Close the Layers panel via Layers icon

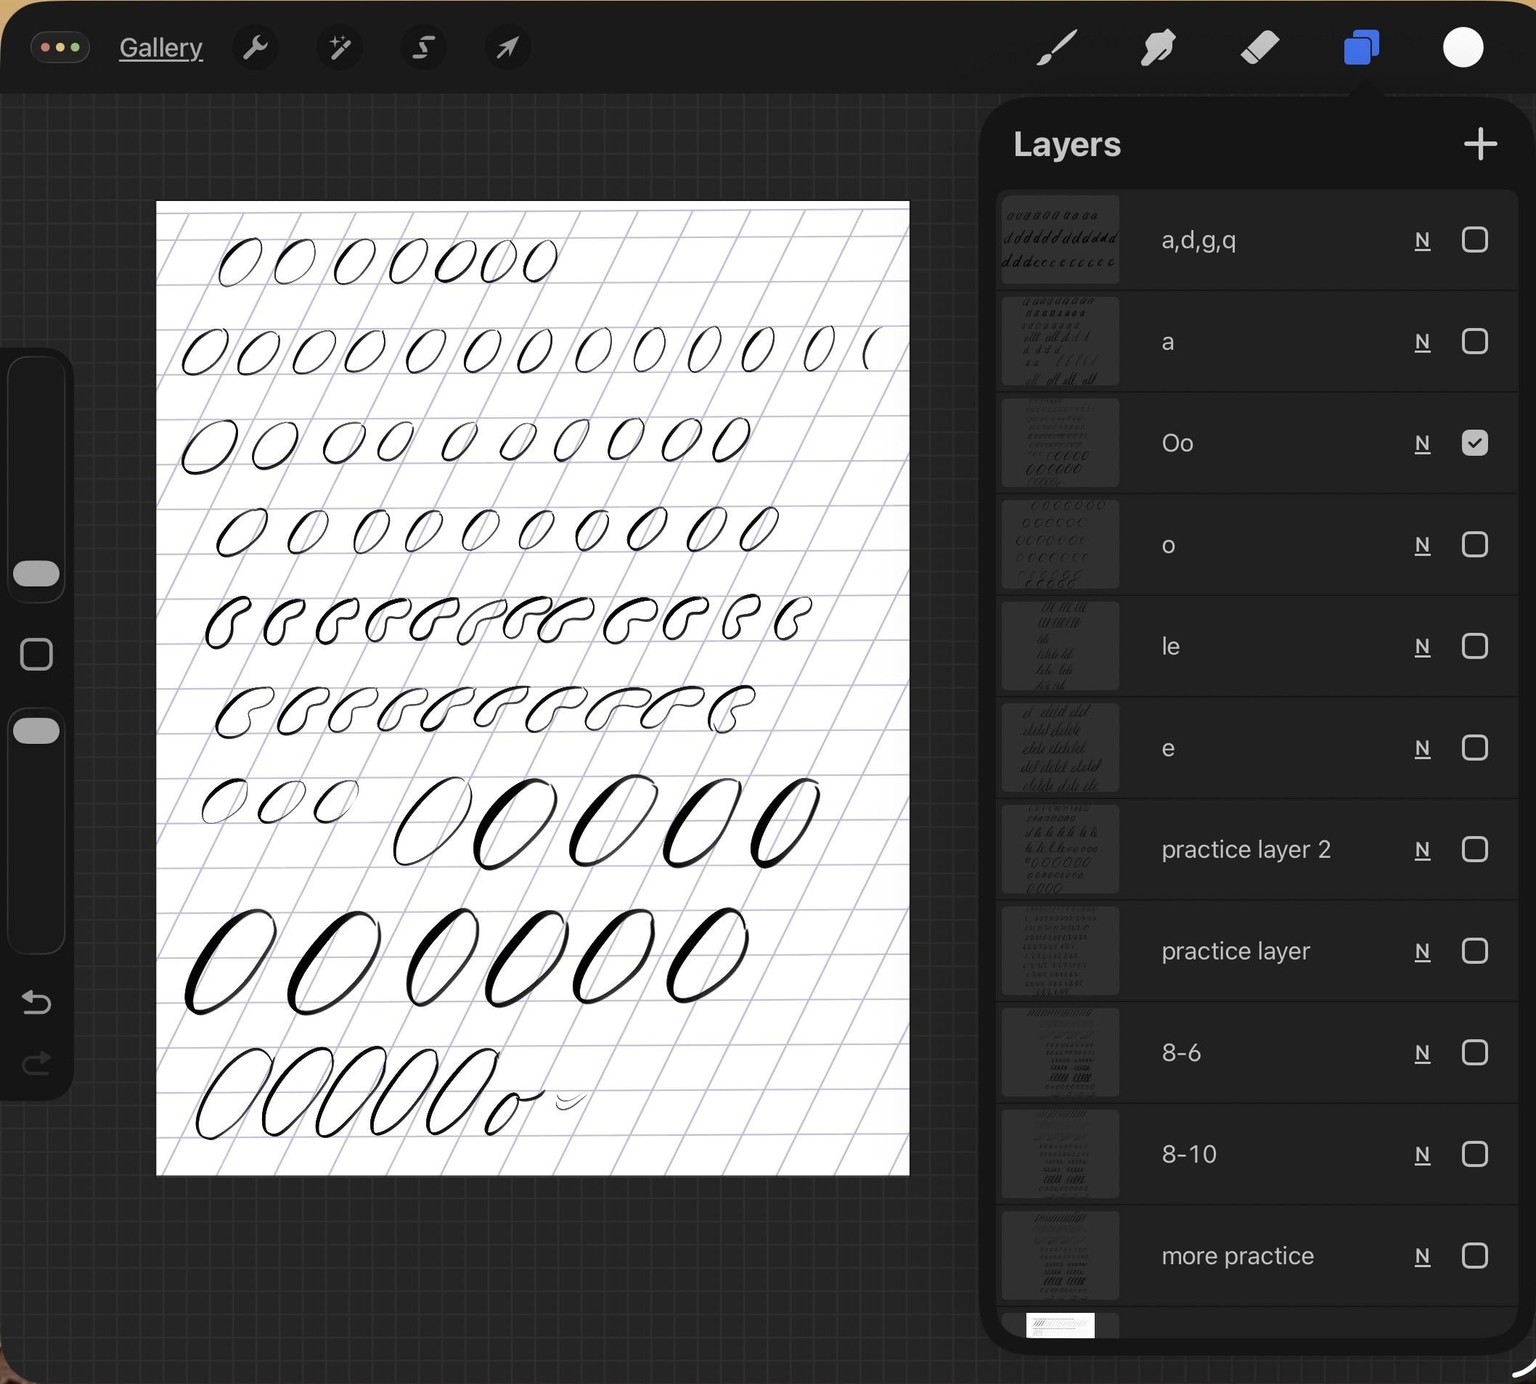pos(1361,47)
